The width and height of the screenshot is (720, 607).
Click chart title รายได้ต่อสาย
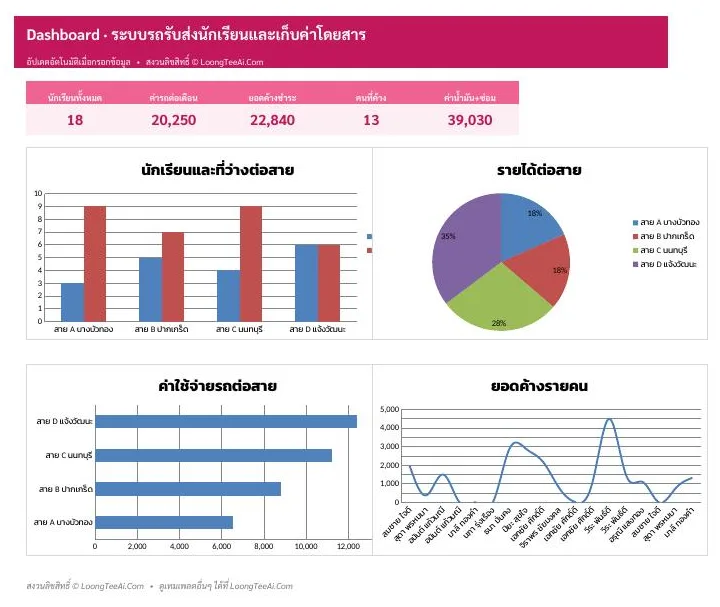point(539,170)
